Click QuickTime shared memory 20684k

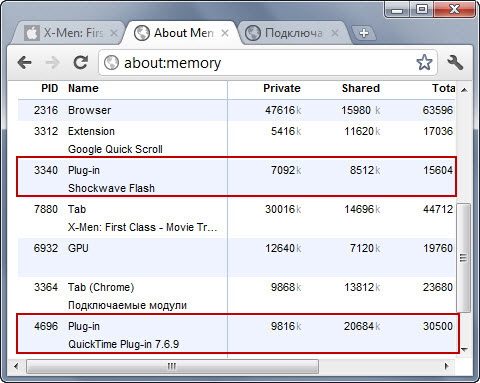coord(362,326)
